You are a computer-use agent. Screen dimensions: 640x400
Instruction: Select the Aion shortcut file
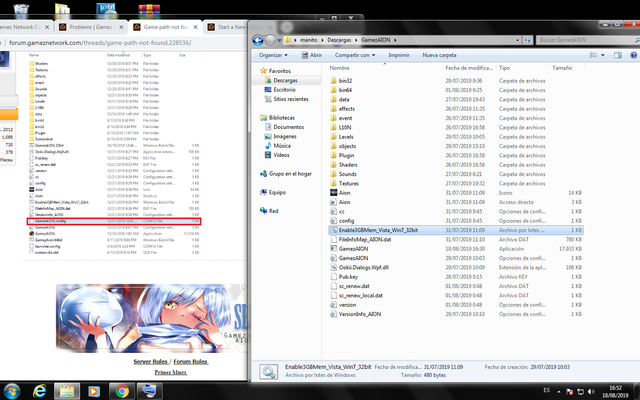[344, 202]
